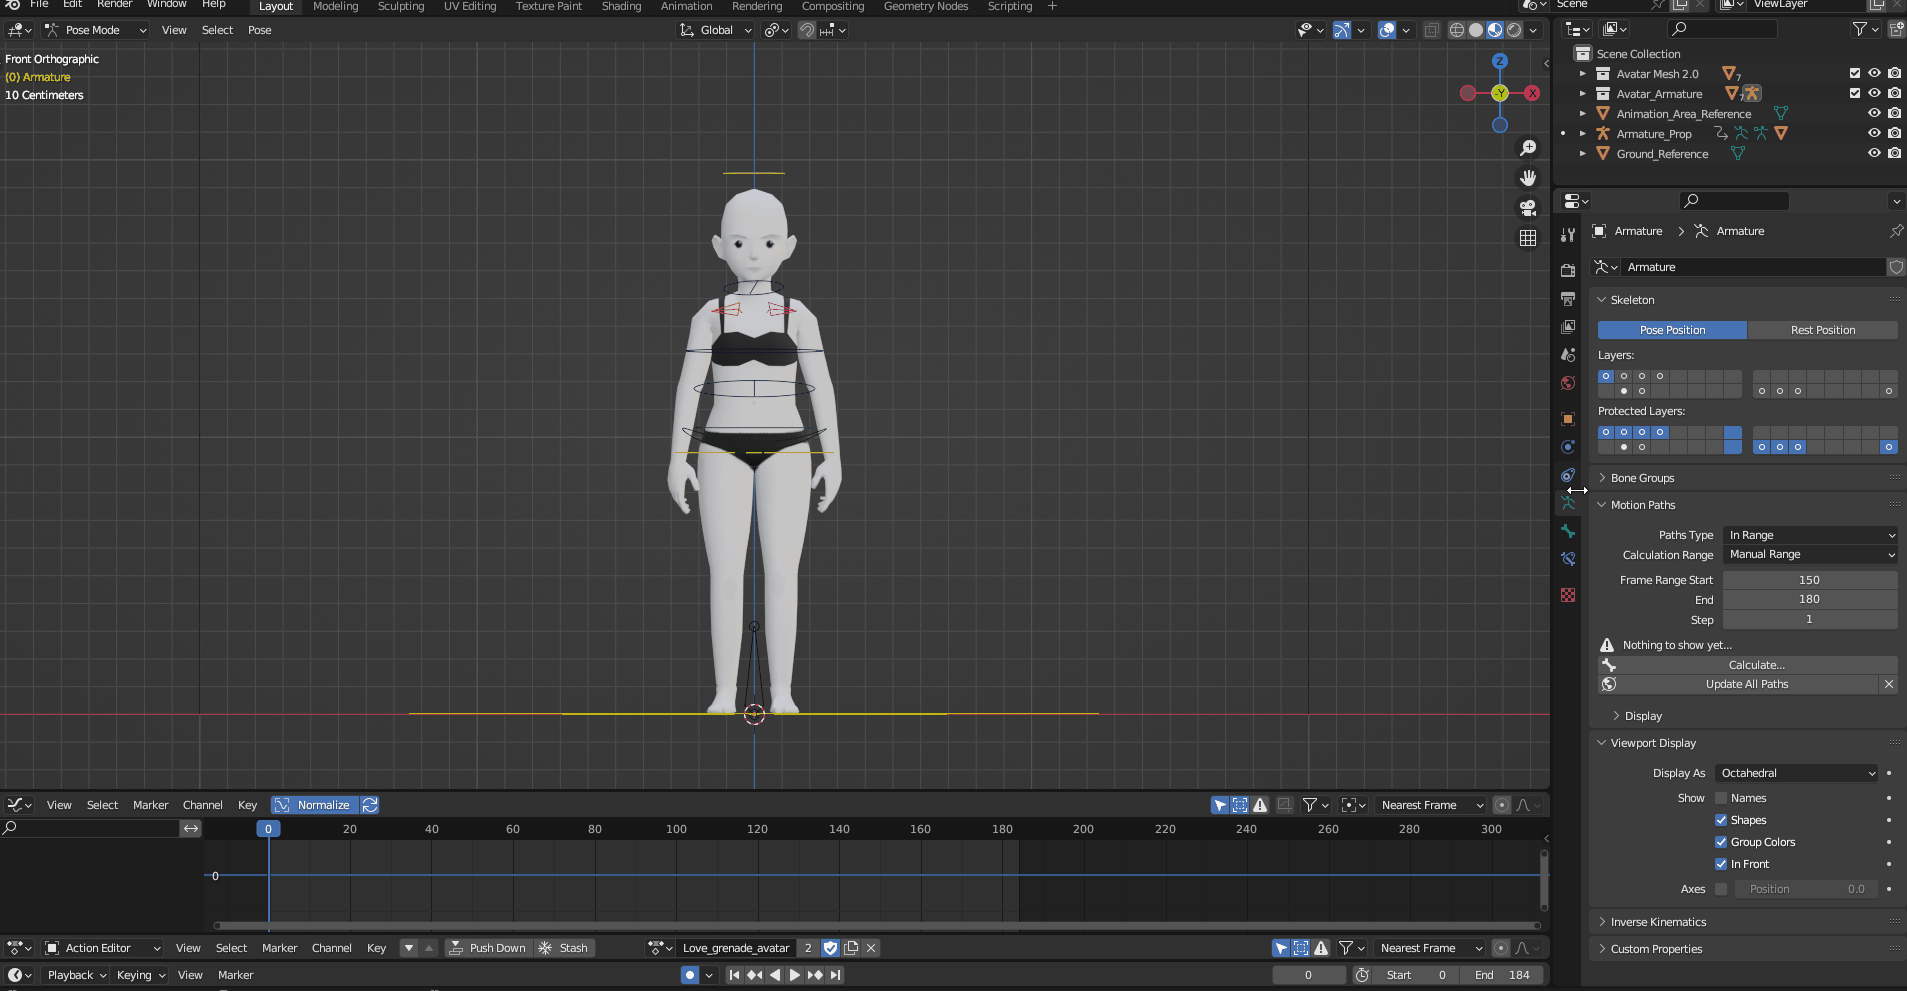Screen dimensions: 1907x991
Task: Click the Frame Range Start field
Action: pos(1809,580)
